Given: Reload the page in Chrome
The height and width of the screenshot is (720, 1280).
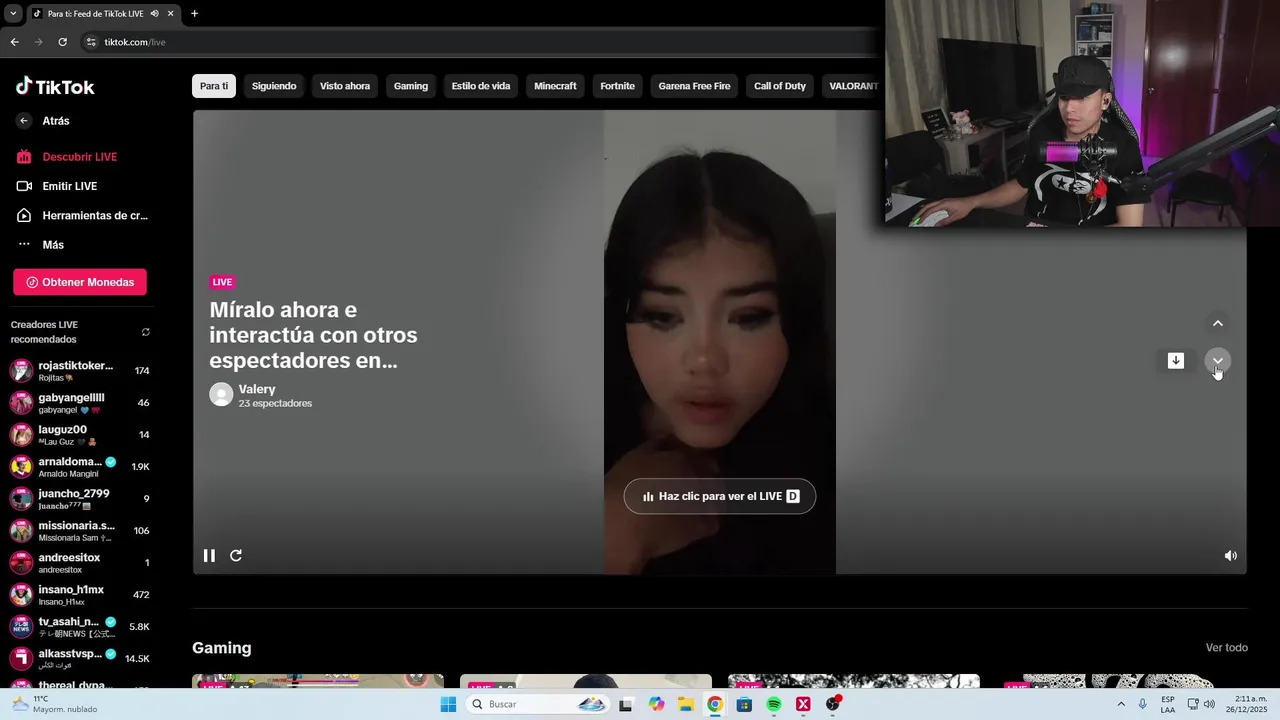Looking at the screenshot, I should tap(62, 42).
